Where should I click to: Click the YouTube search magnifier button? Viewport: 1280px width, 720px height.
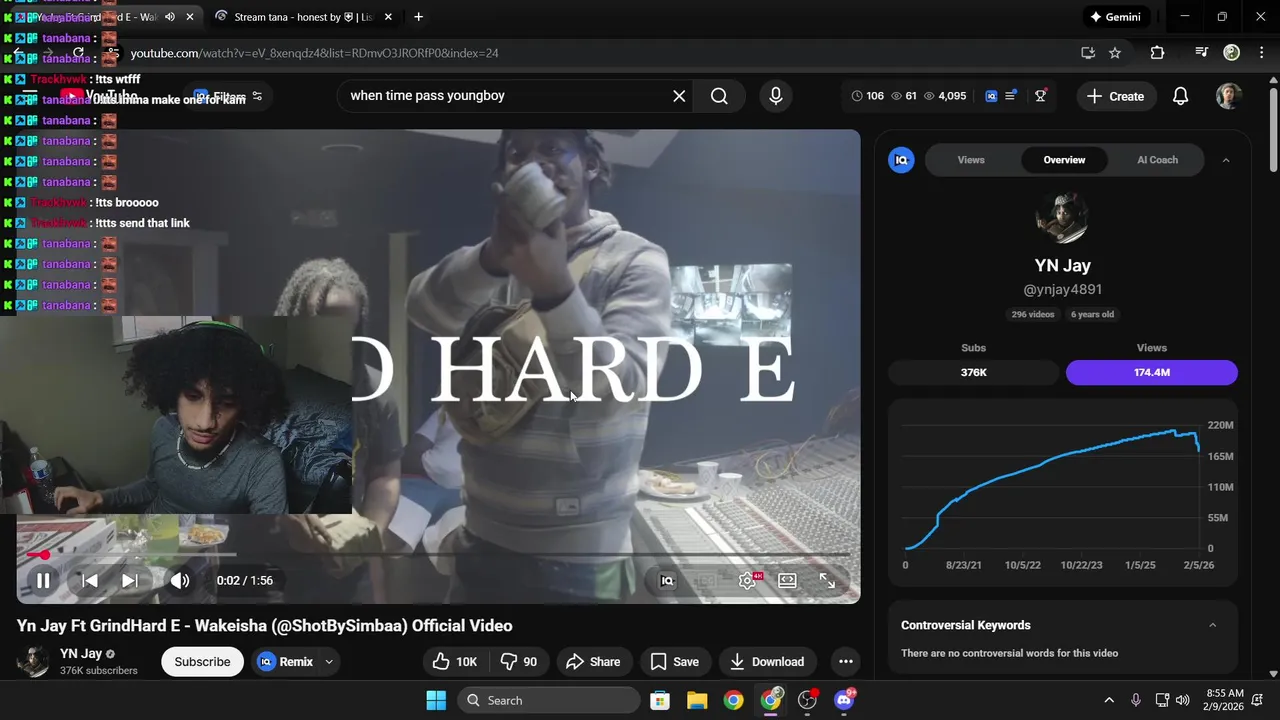tap(719, 96)
